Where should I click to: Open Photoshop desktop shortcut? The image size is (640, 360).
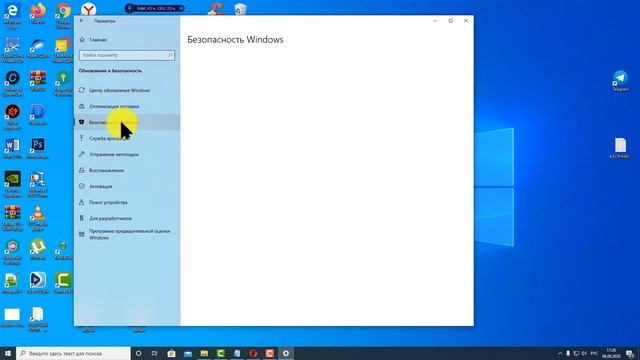(38, 149)
